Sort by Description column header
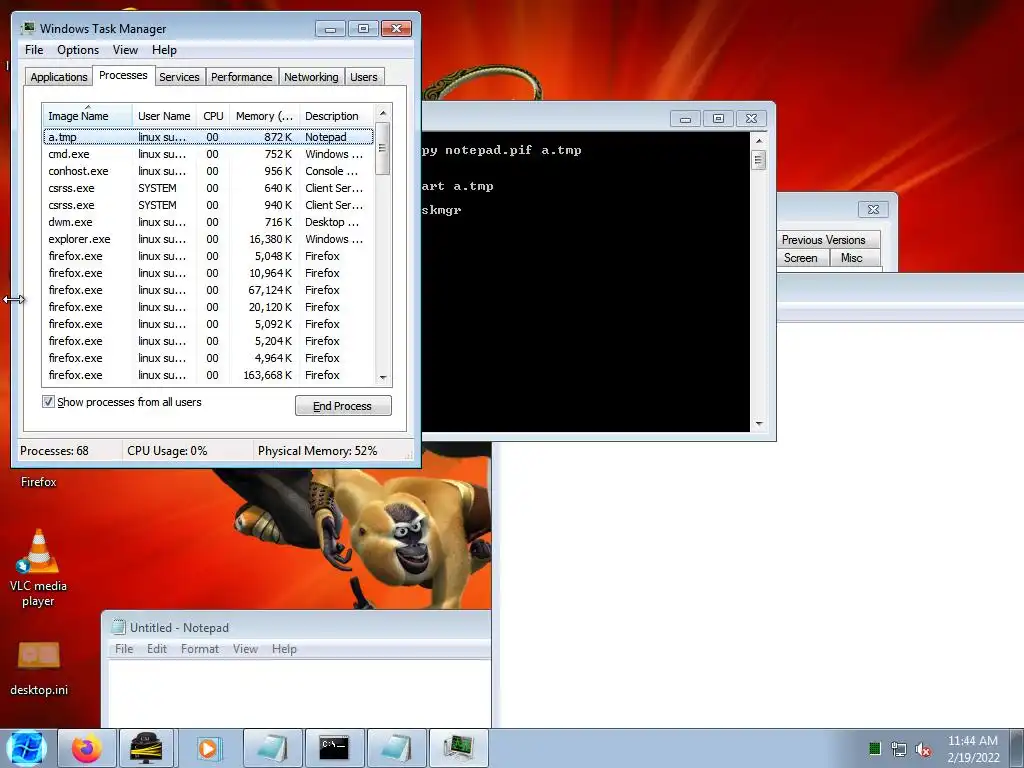1024x768 pixels. tap(336, 116)
